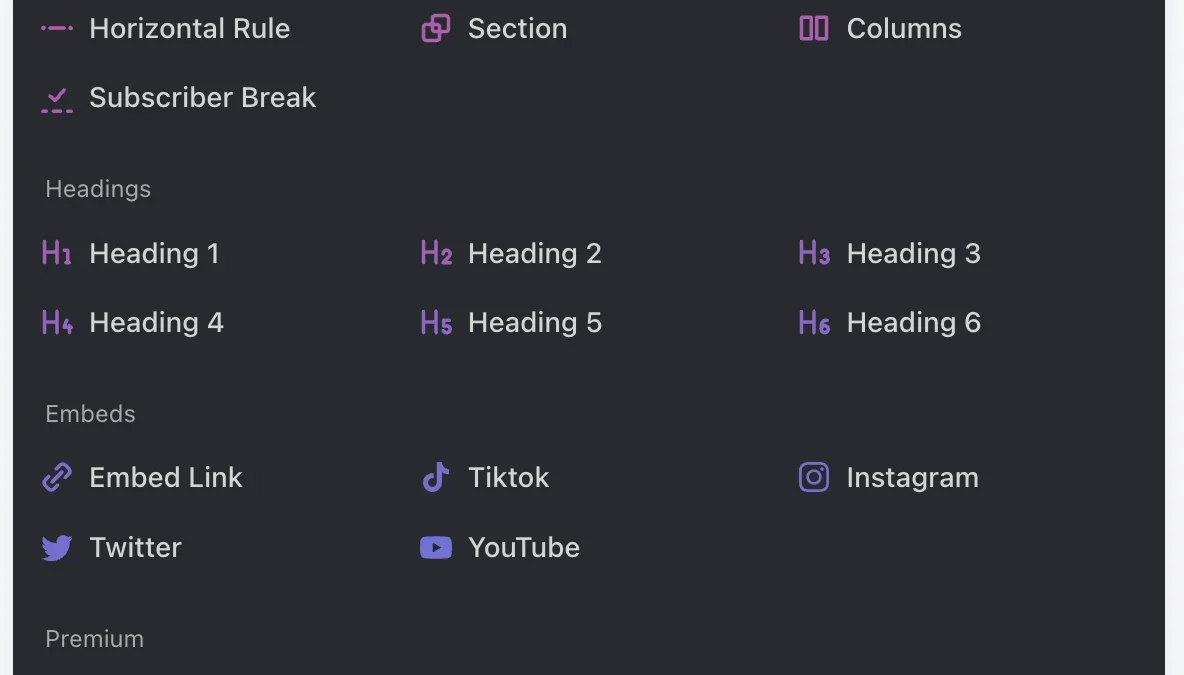This screenshot has height=675, width=1184.
Task: Click the Embed Link chain icon
Action: [57, 477]
